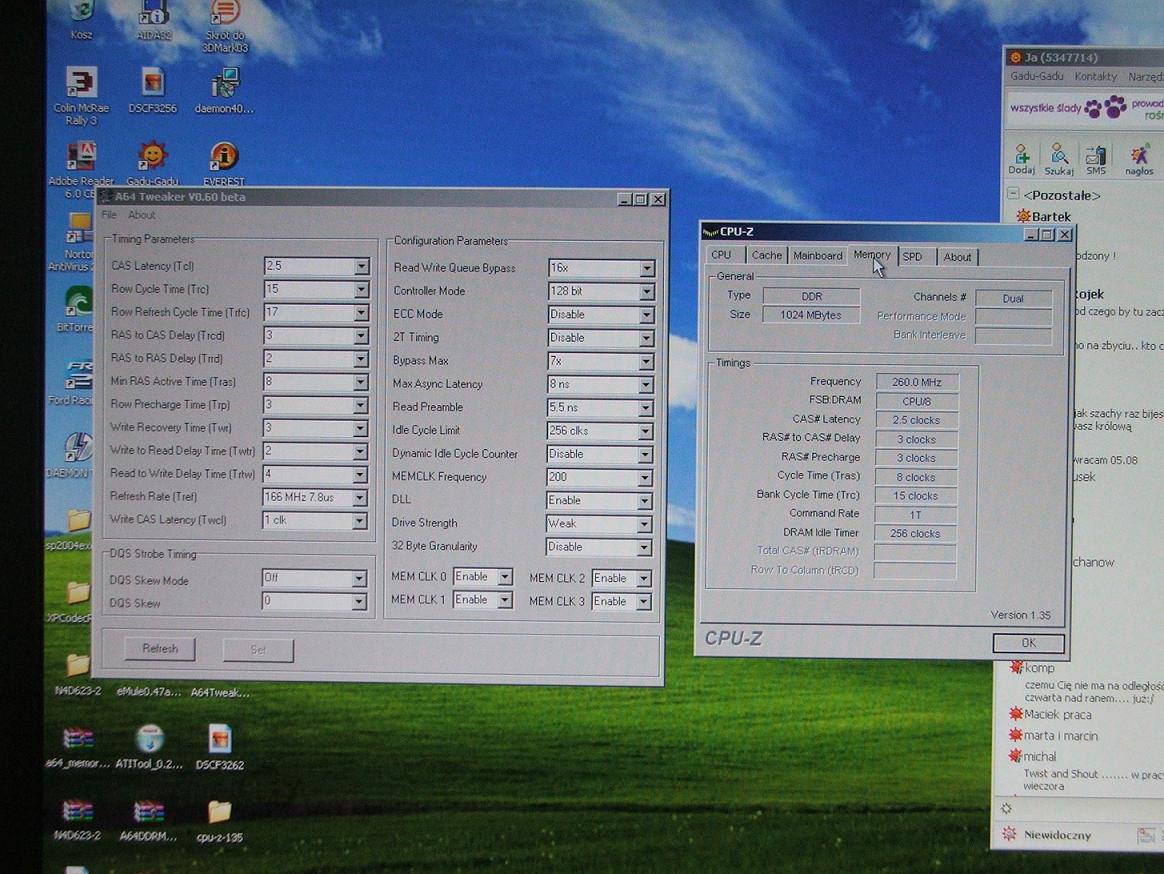Open the MEMCLK Frequency dropdown

[646, 478]
